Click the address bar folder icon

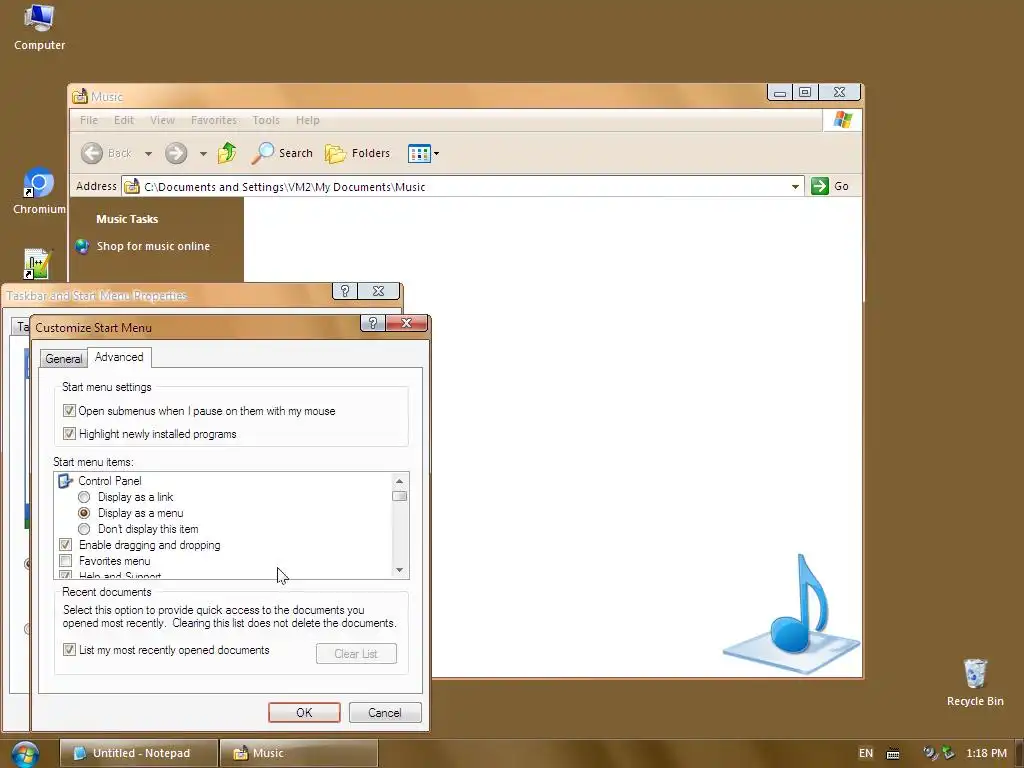click(x=132, y=187)
